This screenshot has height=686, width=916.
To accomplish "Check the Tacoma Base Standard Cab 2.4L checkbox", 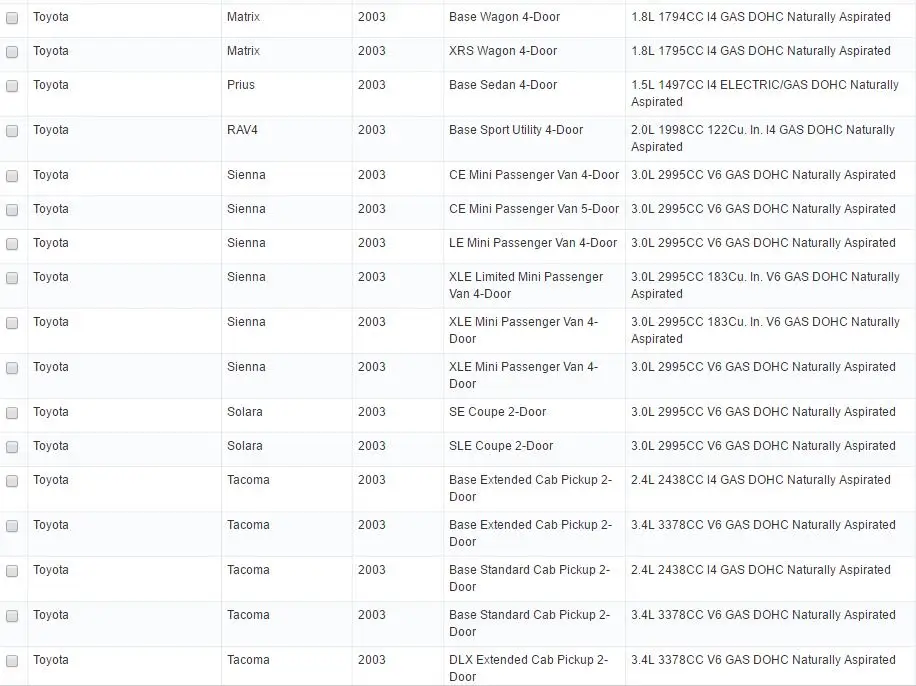I will (12, 570).
